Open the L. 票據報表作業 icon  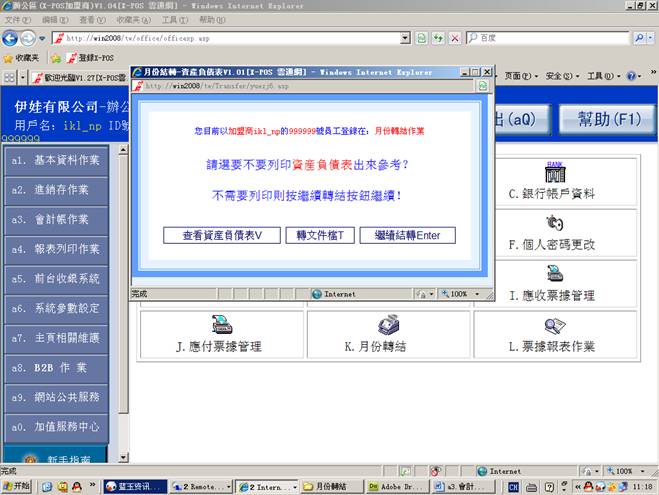[554, 324]
